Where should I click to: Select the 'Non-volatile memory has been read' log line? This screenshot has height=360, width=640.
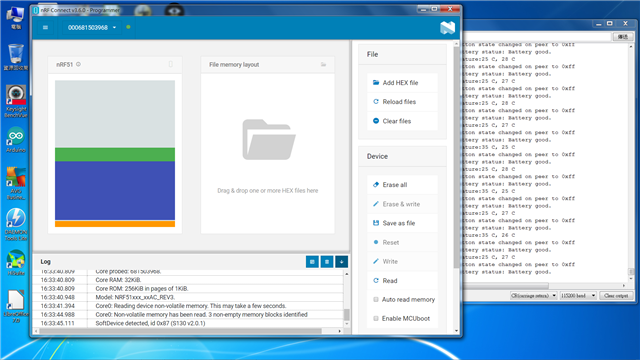pyautogui.click(x=201, y=314)
